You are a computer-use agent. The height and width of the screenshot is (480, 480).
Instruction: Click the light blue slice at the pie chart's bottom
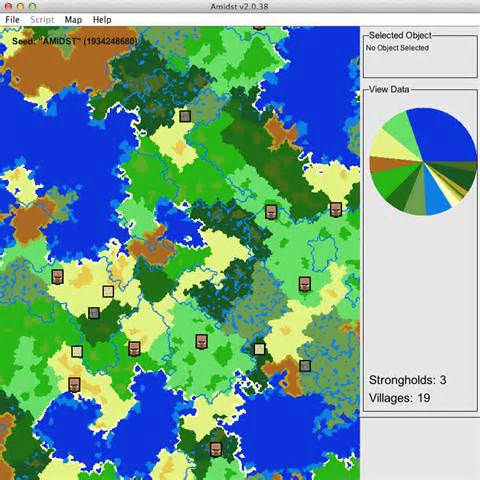pyautogui.click(x=437, y=197)
